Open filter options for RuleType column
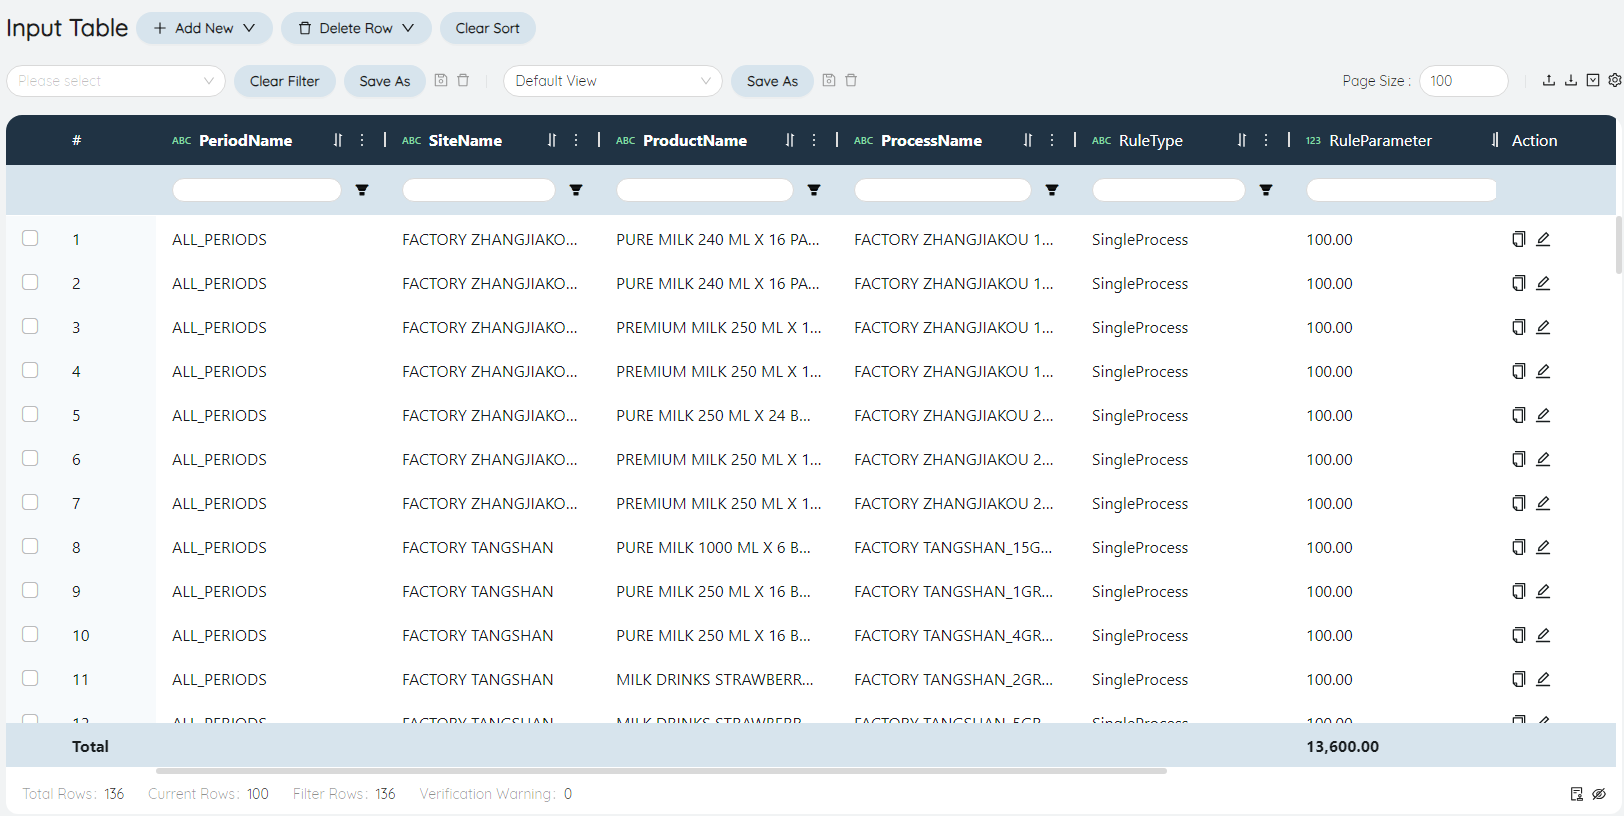This screenshot has width=1624, height=816. click(x=1266, y=190)
